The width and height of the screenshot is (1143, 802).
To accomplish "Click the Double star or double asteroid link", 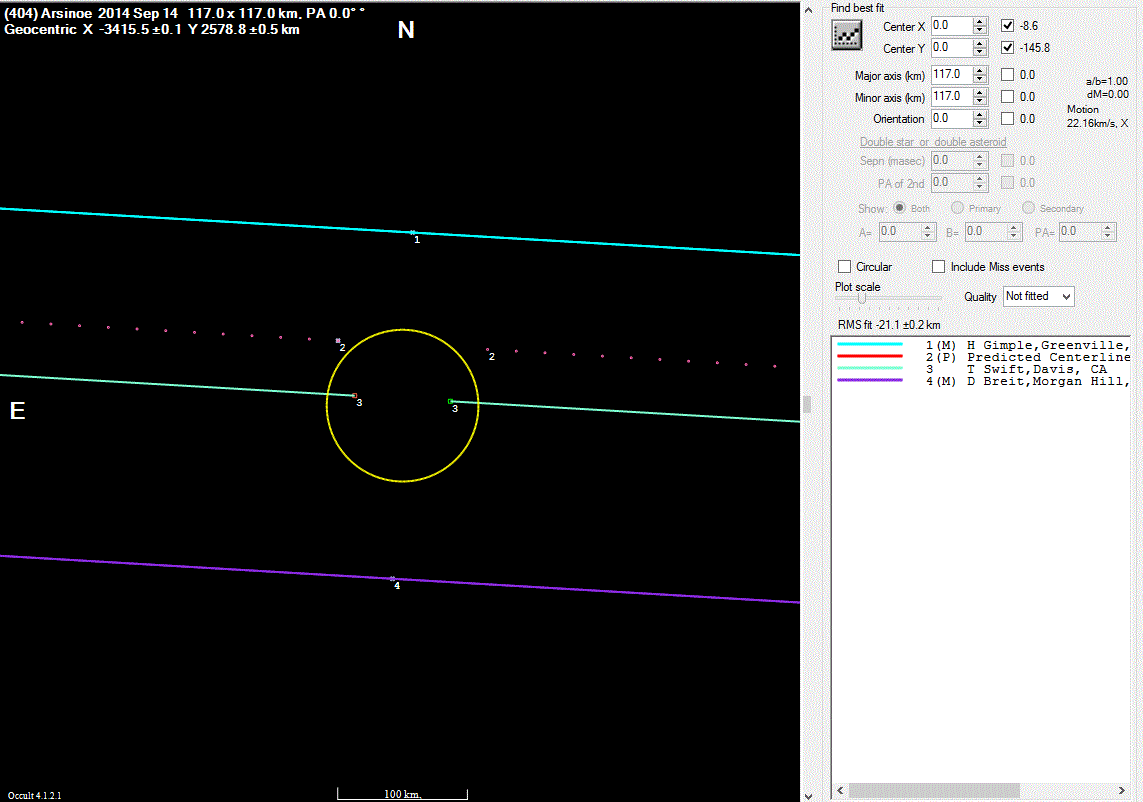I will pyautogui.click(x=933, y=142).
